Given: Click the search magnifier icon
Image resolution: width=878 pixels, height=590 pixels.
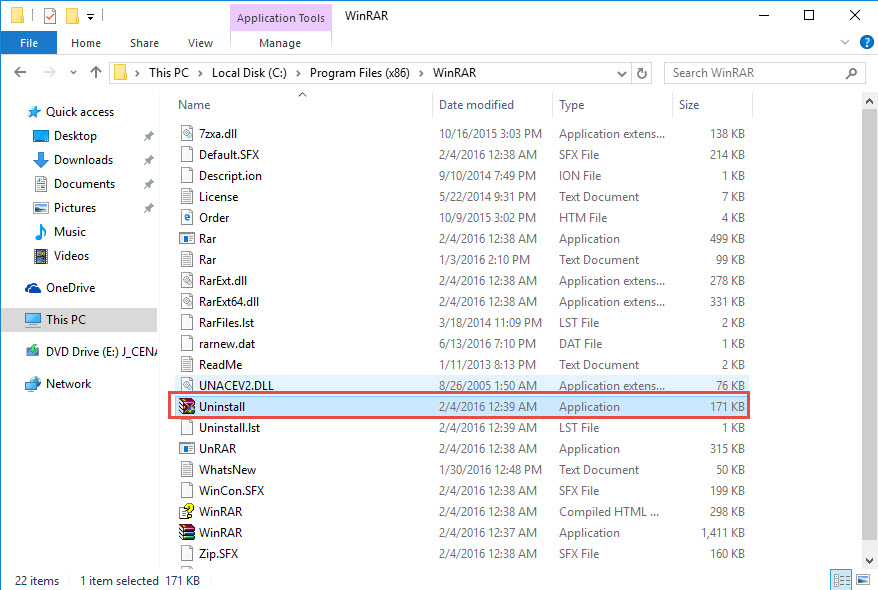Looking at the screenshot, I should coord(851,73).
